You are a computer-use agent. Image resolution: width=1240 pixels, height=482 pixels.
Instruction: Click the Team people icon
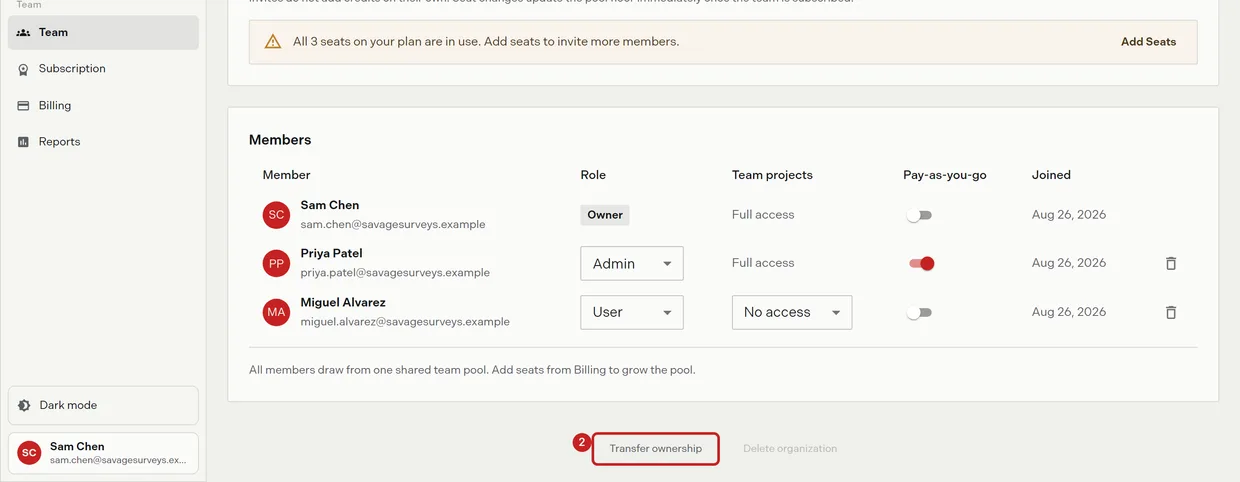(24, 32)
